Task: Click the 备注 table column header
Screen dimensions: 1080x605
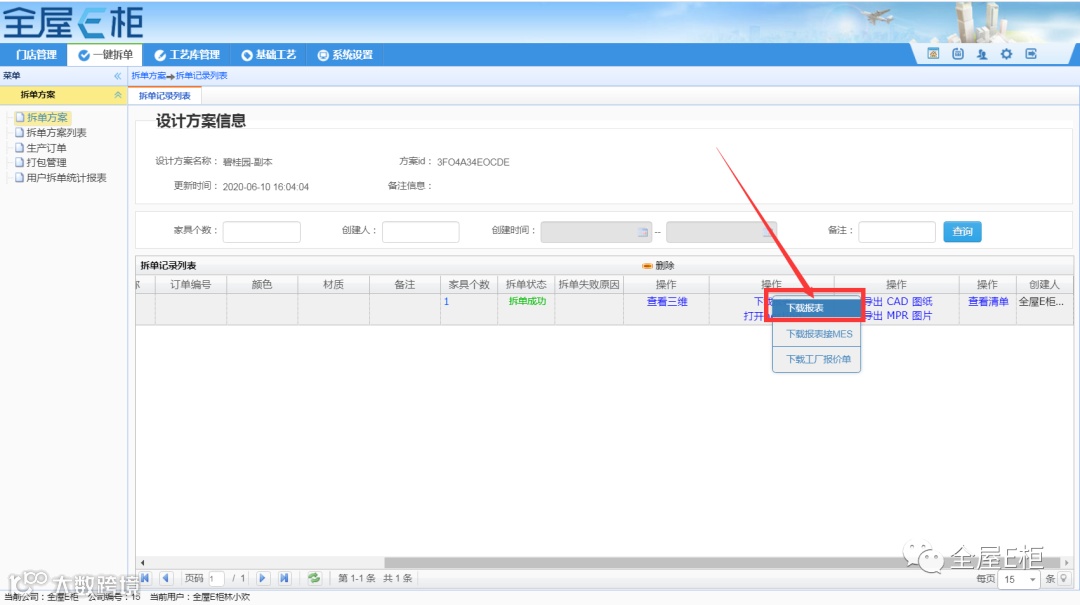Action: coord(405,284)
